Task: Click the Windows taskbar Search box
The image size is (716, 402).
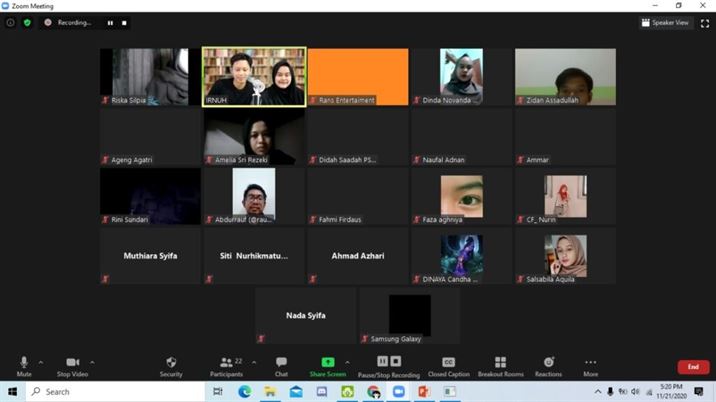Action: 110,392
